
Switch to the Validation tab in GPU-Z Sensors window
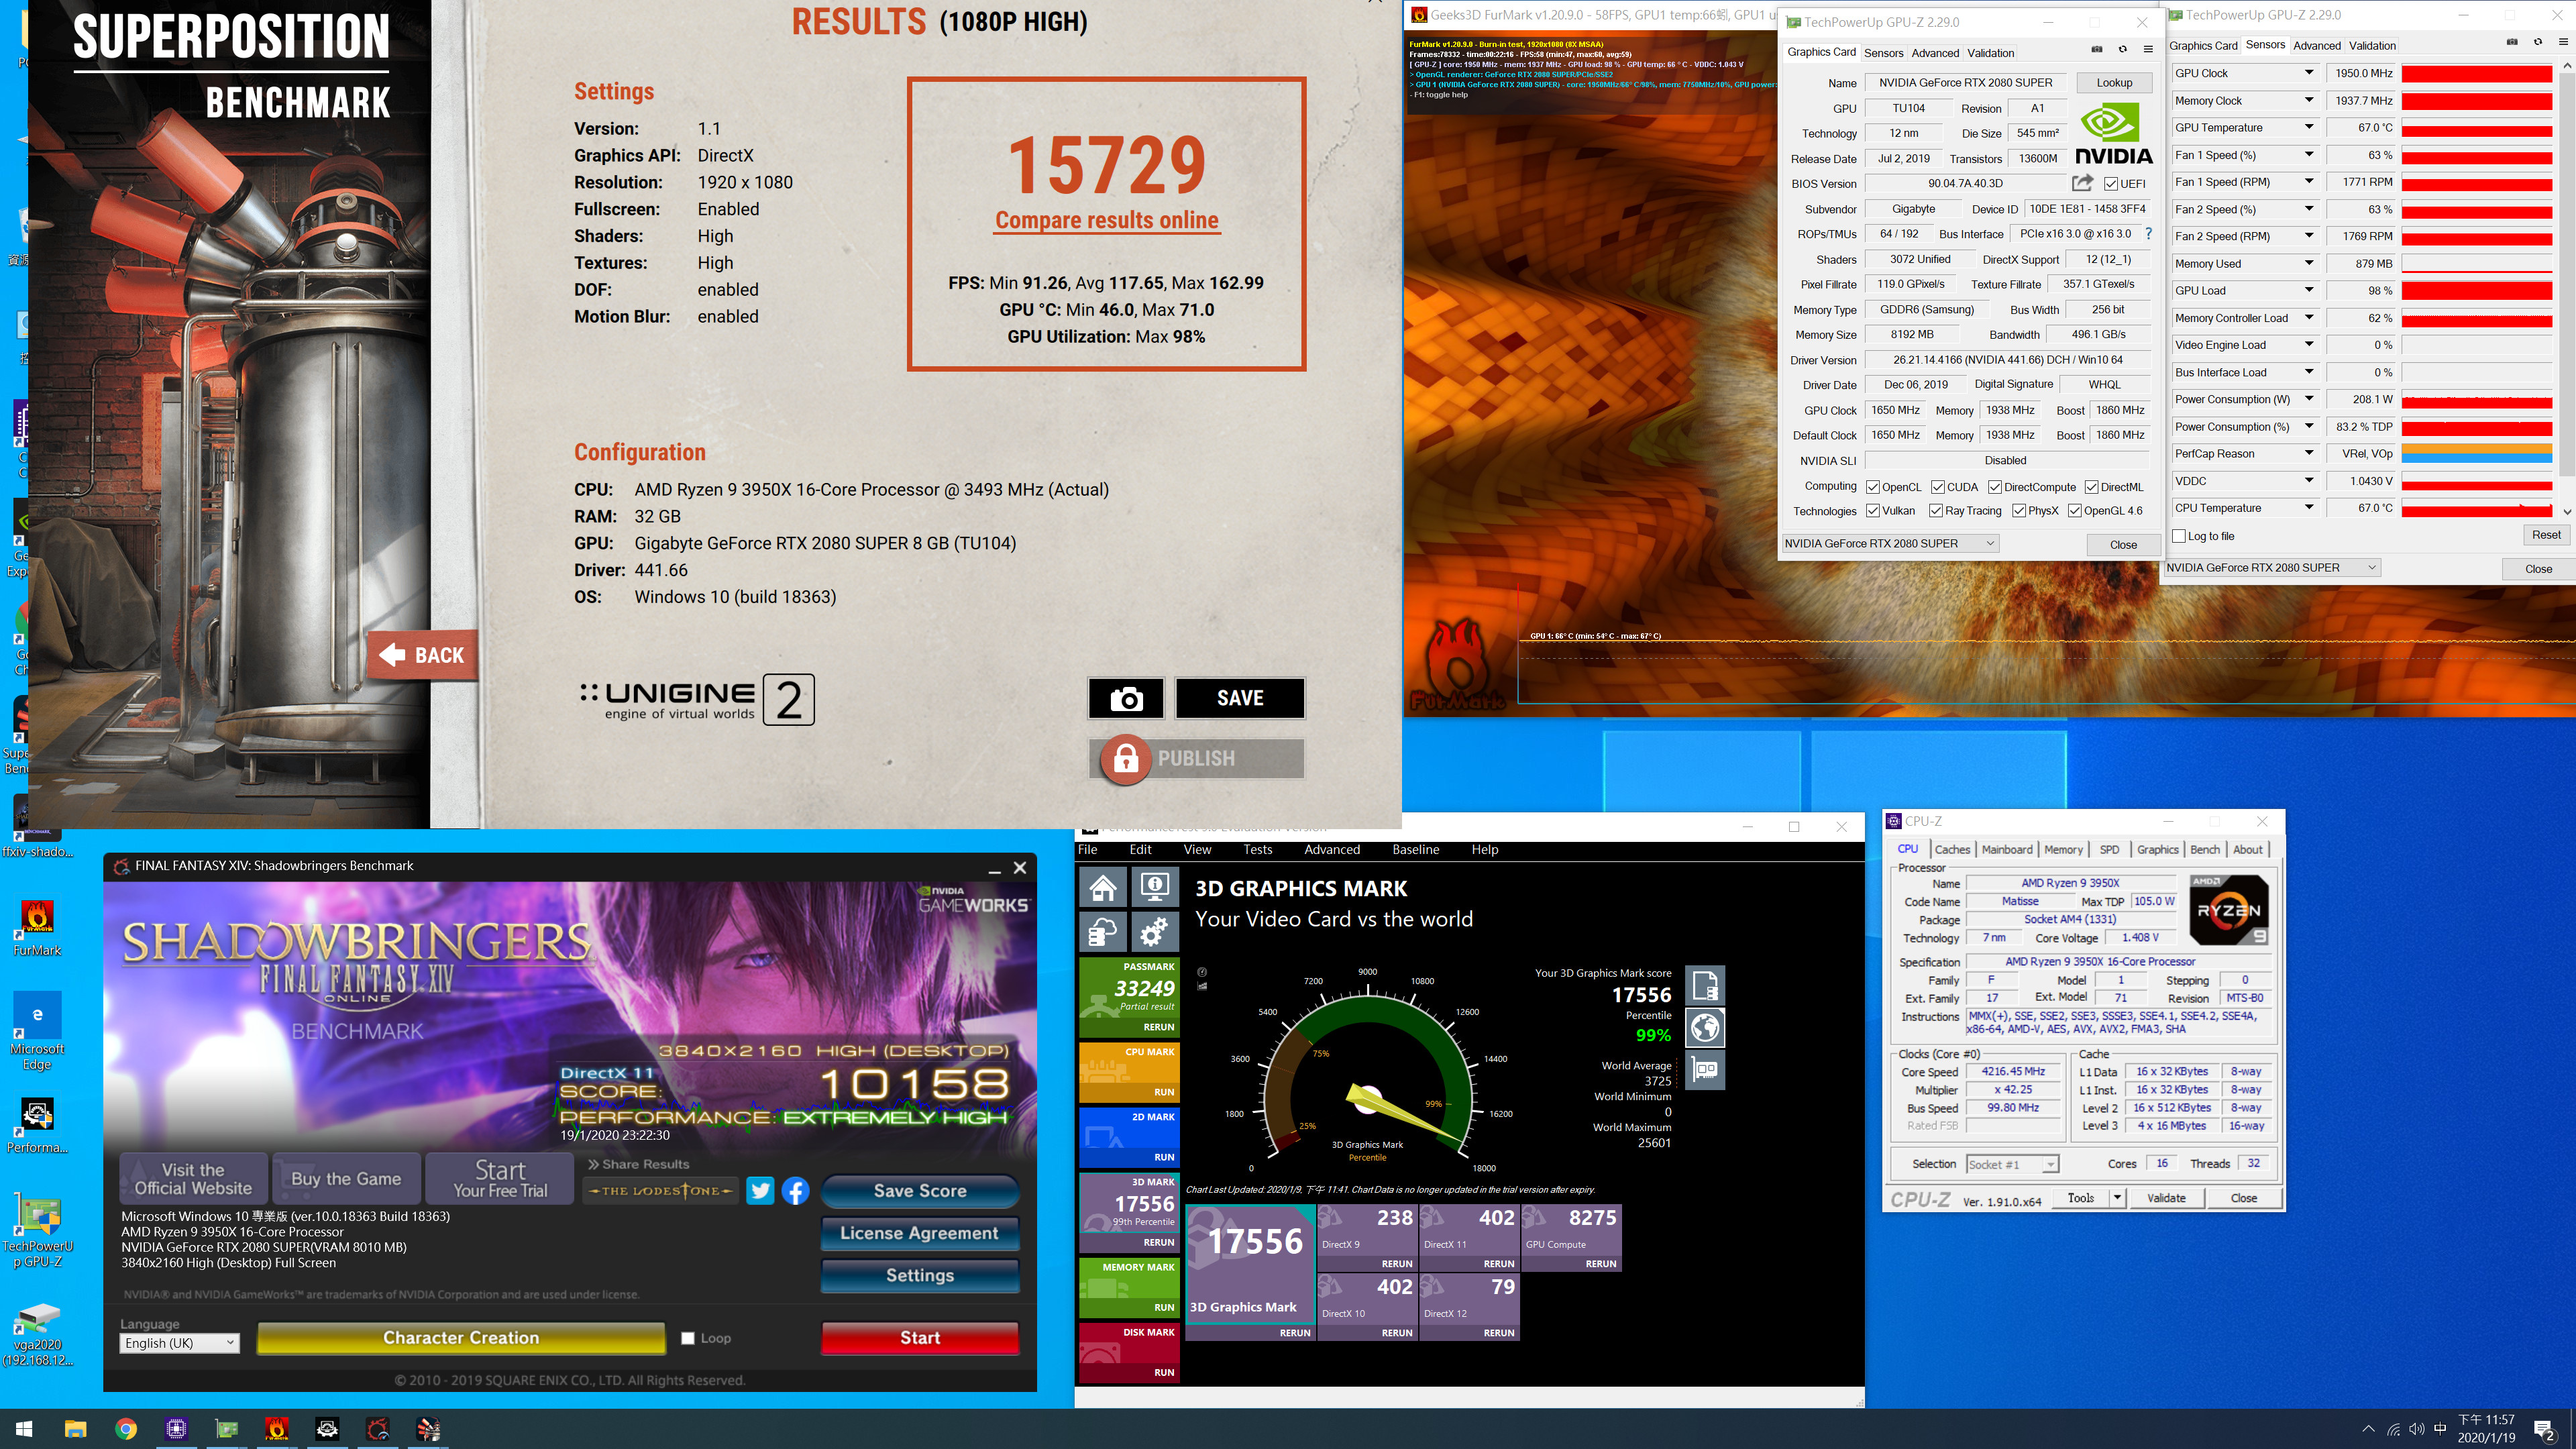(x=2372, y=45)
